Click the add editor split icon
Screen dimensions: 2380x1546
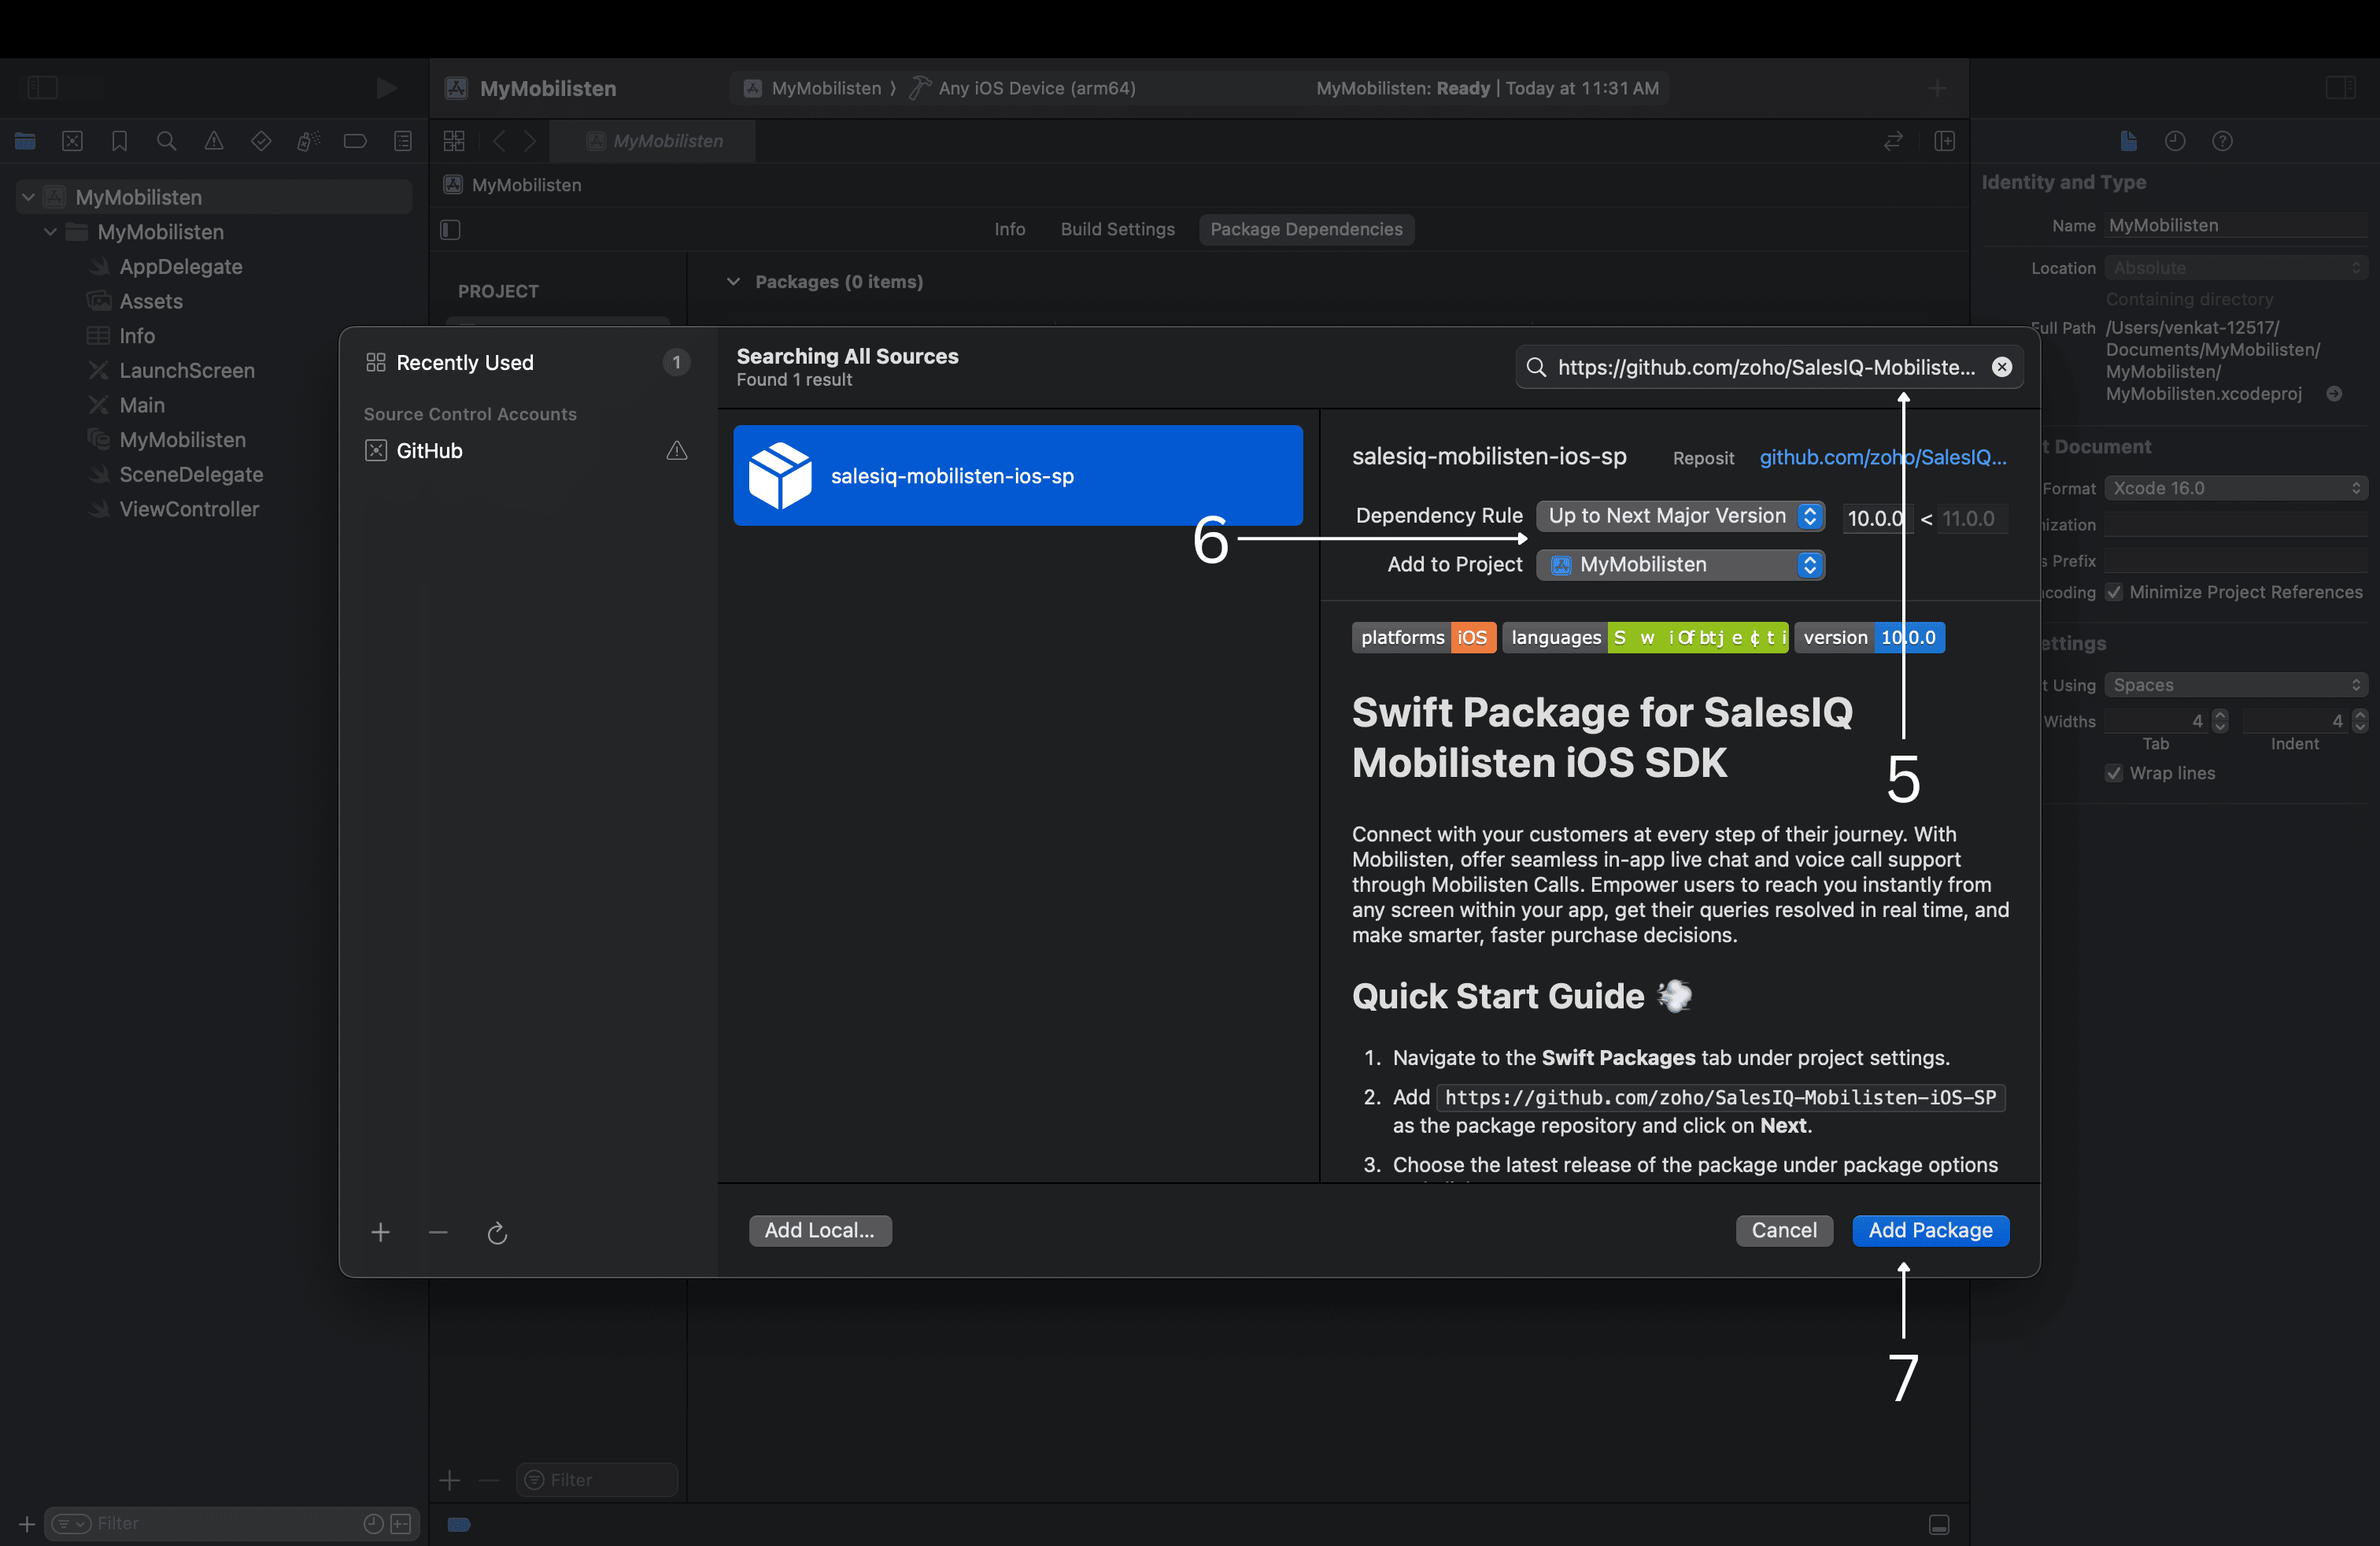click(1944, 141)
